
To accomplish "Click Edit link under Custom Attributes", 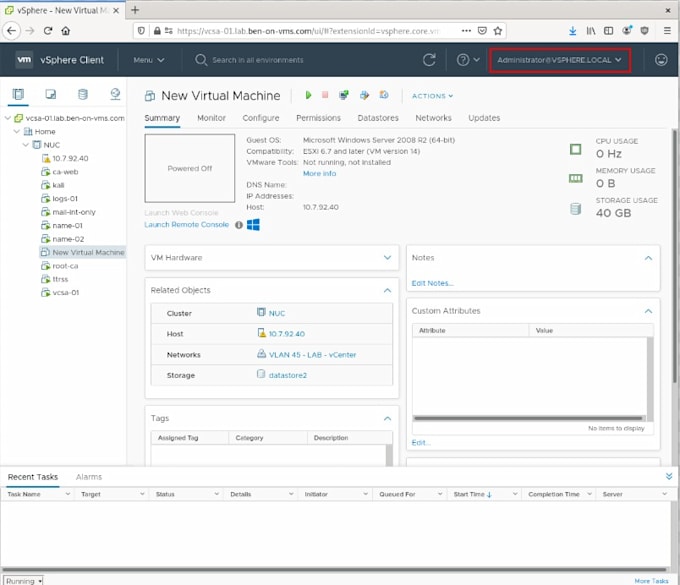I will pyautogui.click(x=421, y=443).
